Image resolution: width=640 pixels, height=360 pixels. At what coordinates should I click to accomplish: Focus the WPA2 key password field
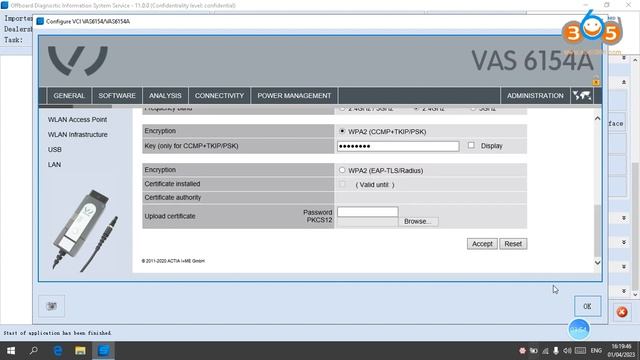(398, 146)
